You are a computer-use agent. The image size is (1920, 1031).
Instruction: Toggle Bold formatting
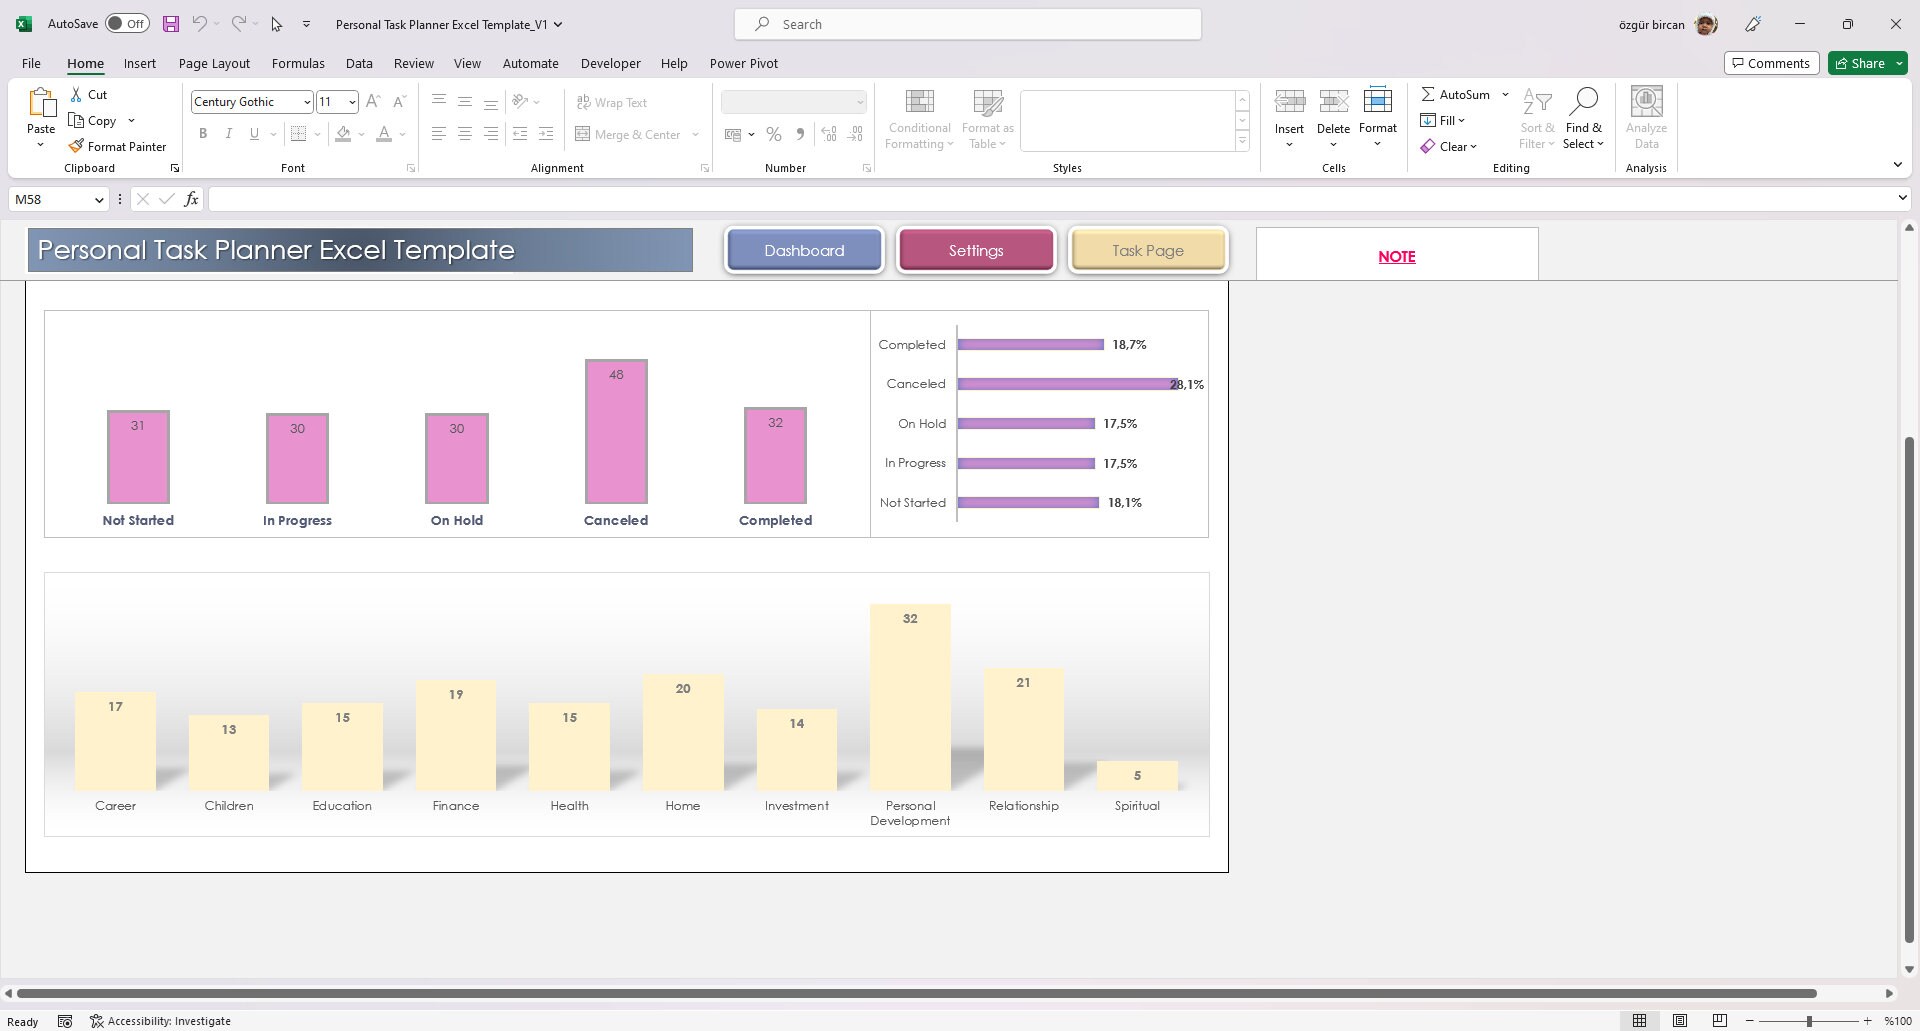[x=203, y=134]
